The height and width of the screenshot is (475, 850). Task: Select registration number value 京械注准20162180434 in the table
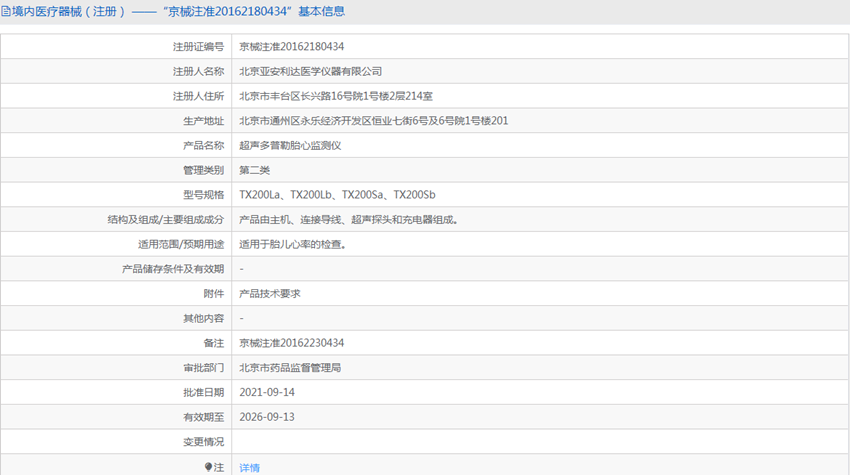tap(292, 47)
